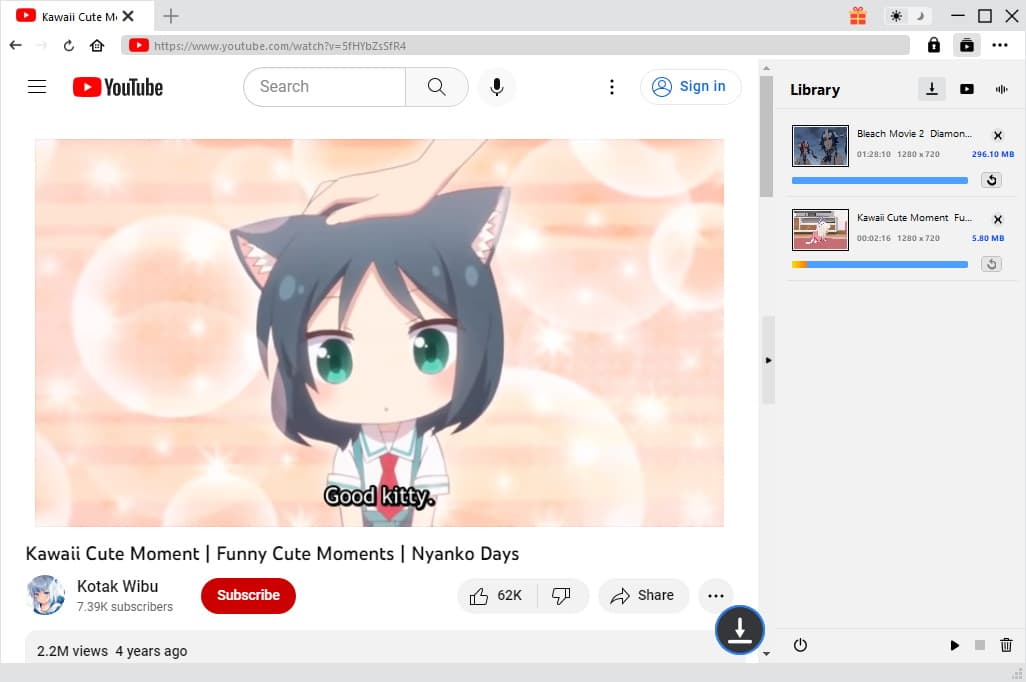Open the Library downloading tab icon
Image resolution: width=1026 pixels, height=682 pixels.
pos(931,89)
